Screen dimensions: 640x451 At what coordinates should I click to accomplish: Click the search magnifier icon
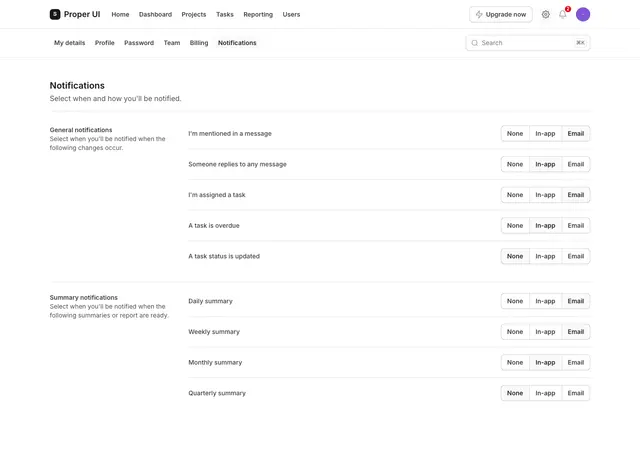[474, 43]
